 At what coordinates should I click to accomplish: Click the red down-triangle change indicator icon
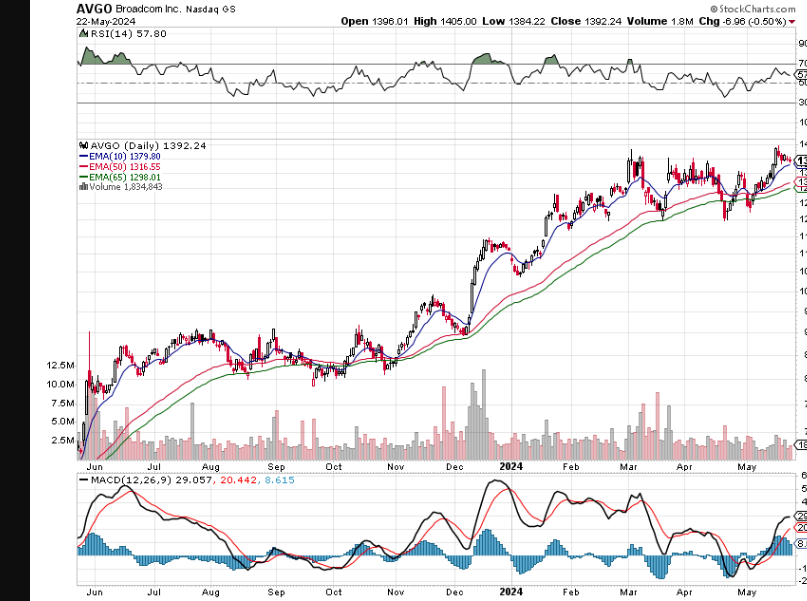[792, 22]
